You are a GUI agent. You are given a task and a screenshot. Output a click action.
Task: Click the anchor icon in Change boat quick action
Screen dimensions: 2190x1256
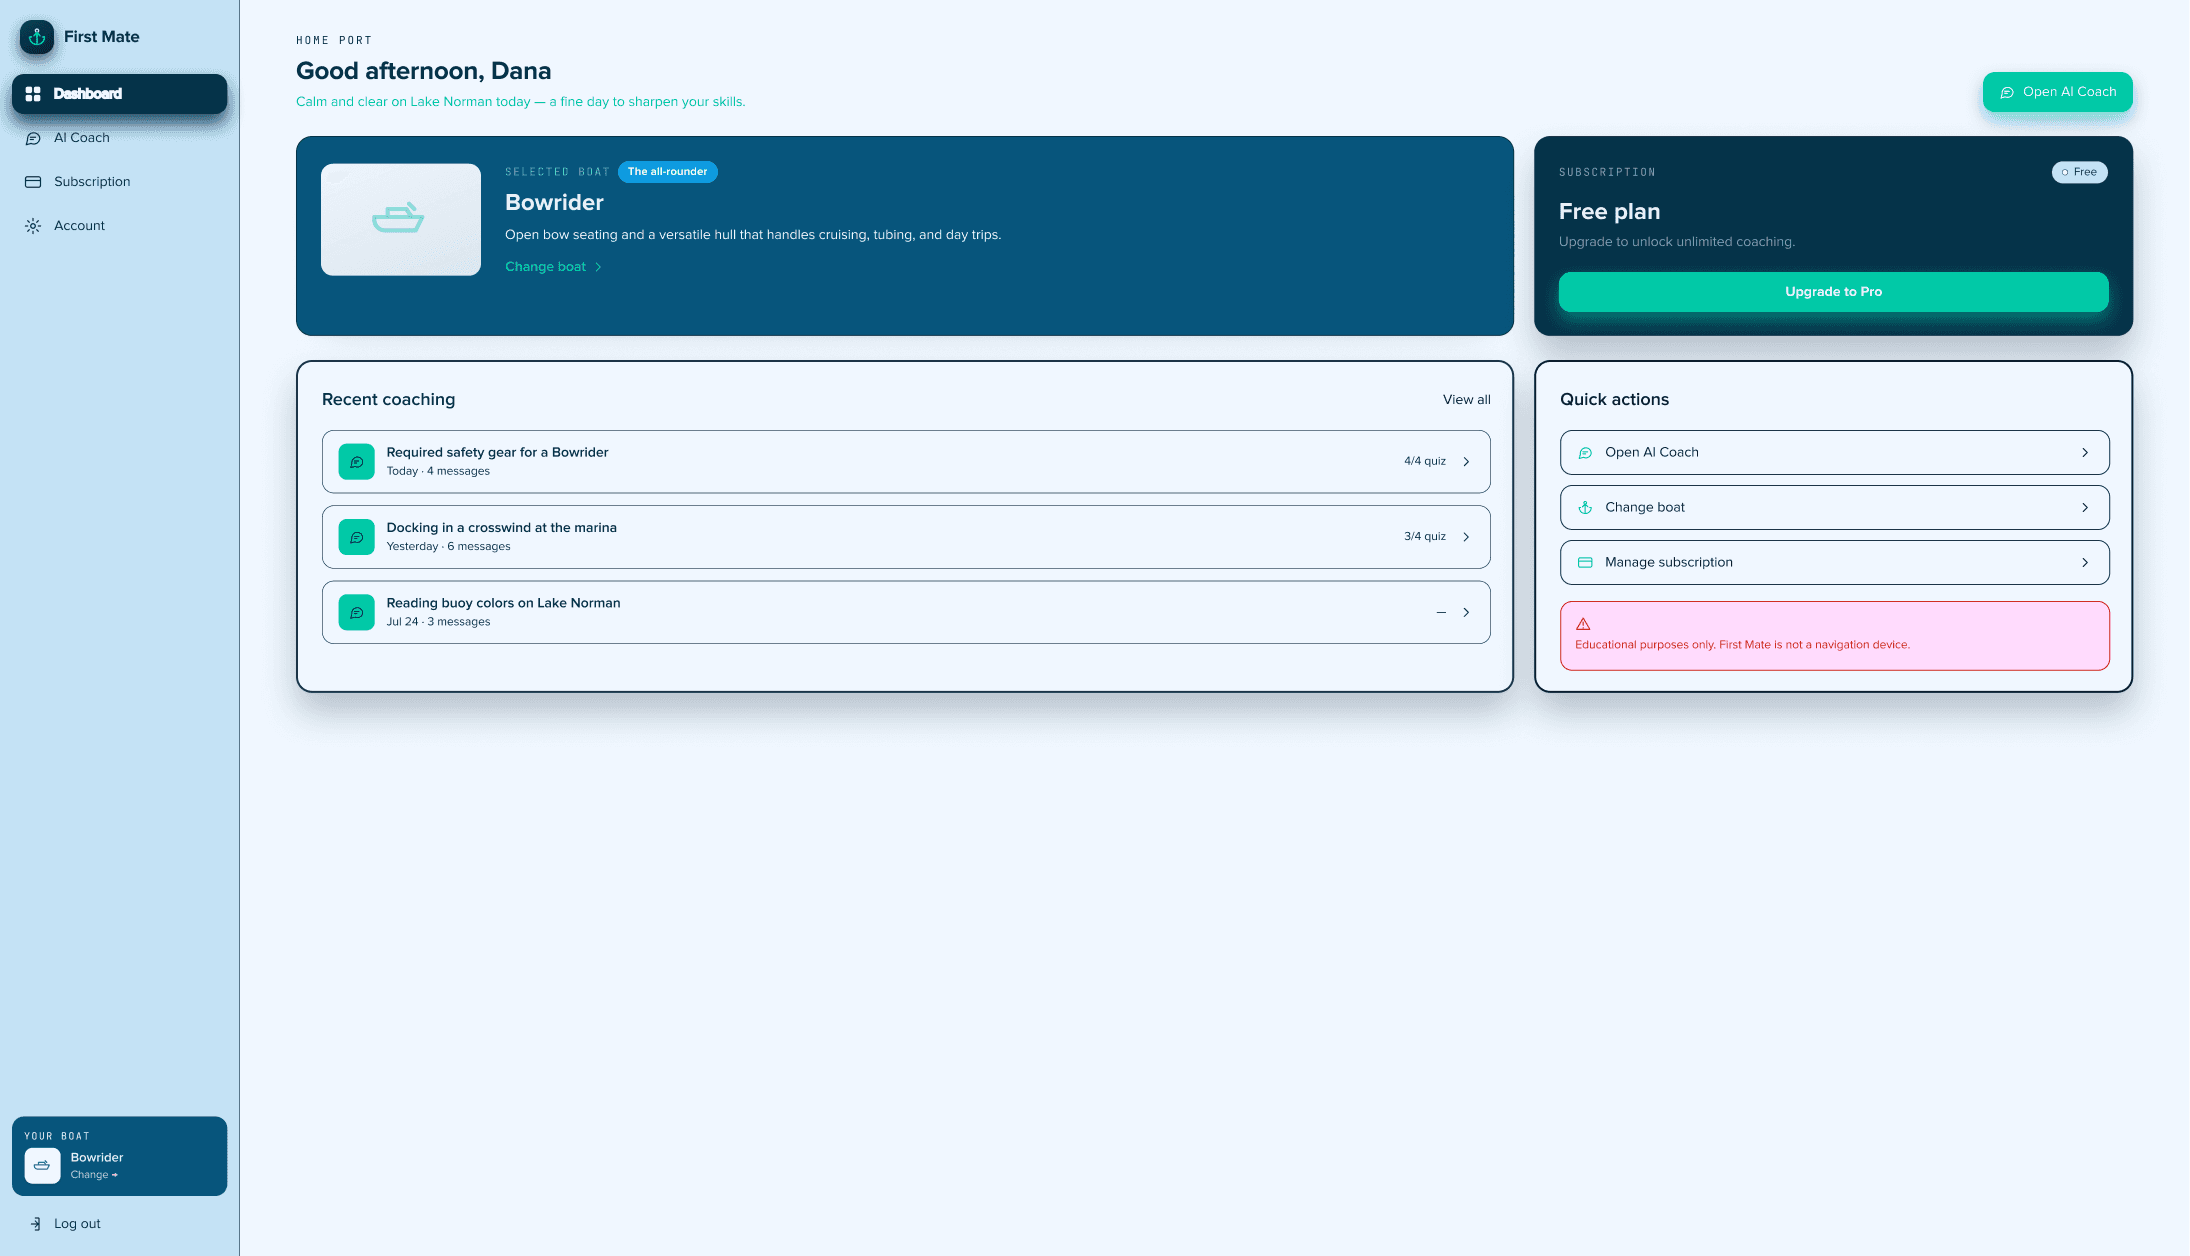1585,508
